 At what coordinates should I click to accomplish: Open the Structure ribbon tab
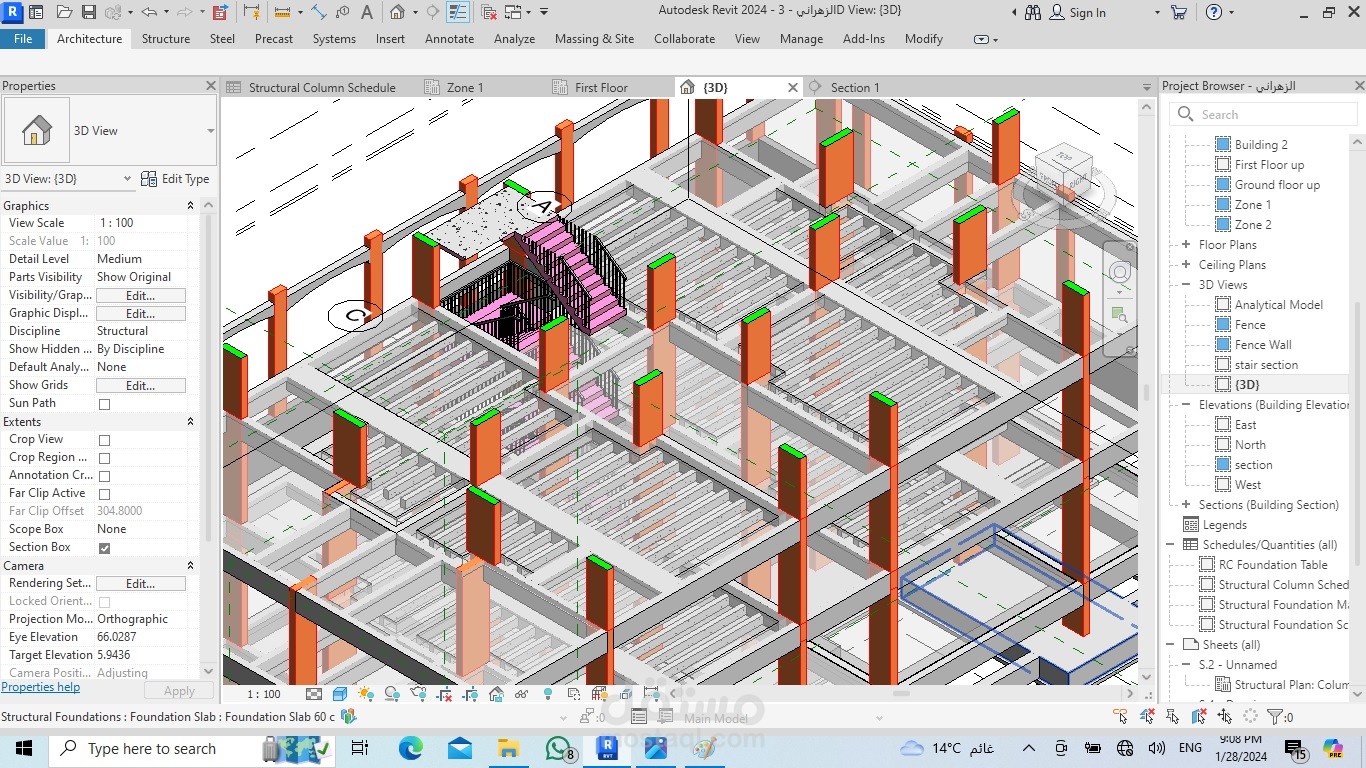click(166, 39)
